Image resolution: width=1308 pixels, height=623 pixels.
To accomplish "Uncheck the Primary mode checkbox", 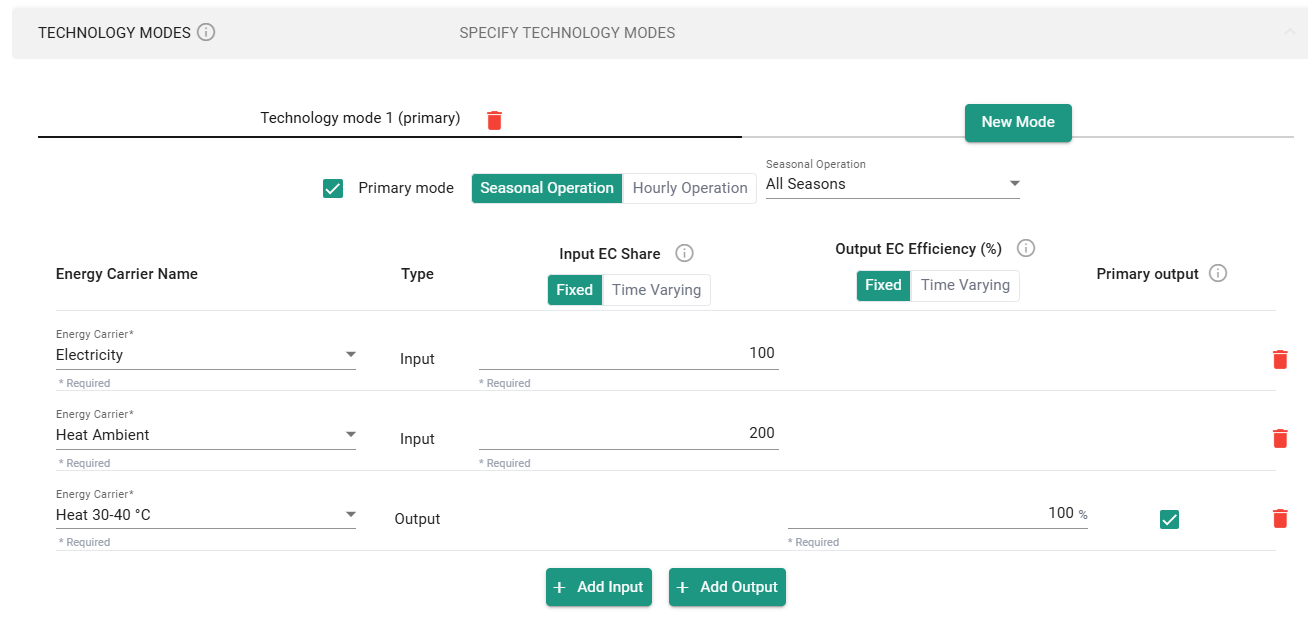I will pyautogui.click(x=333, y=188).
